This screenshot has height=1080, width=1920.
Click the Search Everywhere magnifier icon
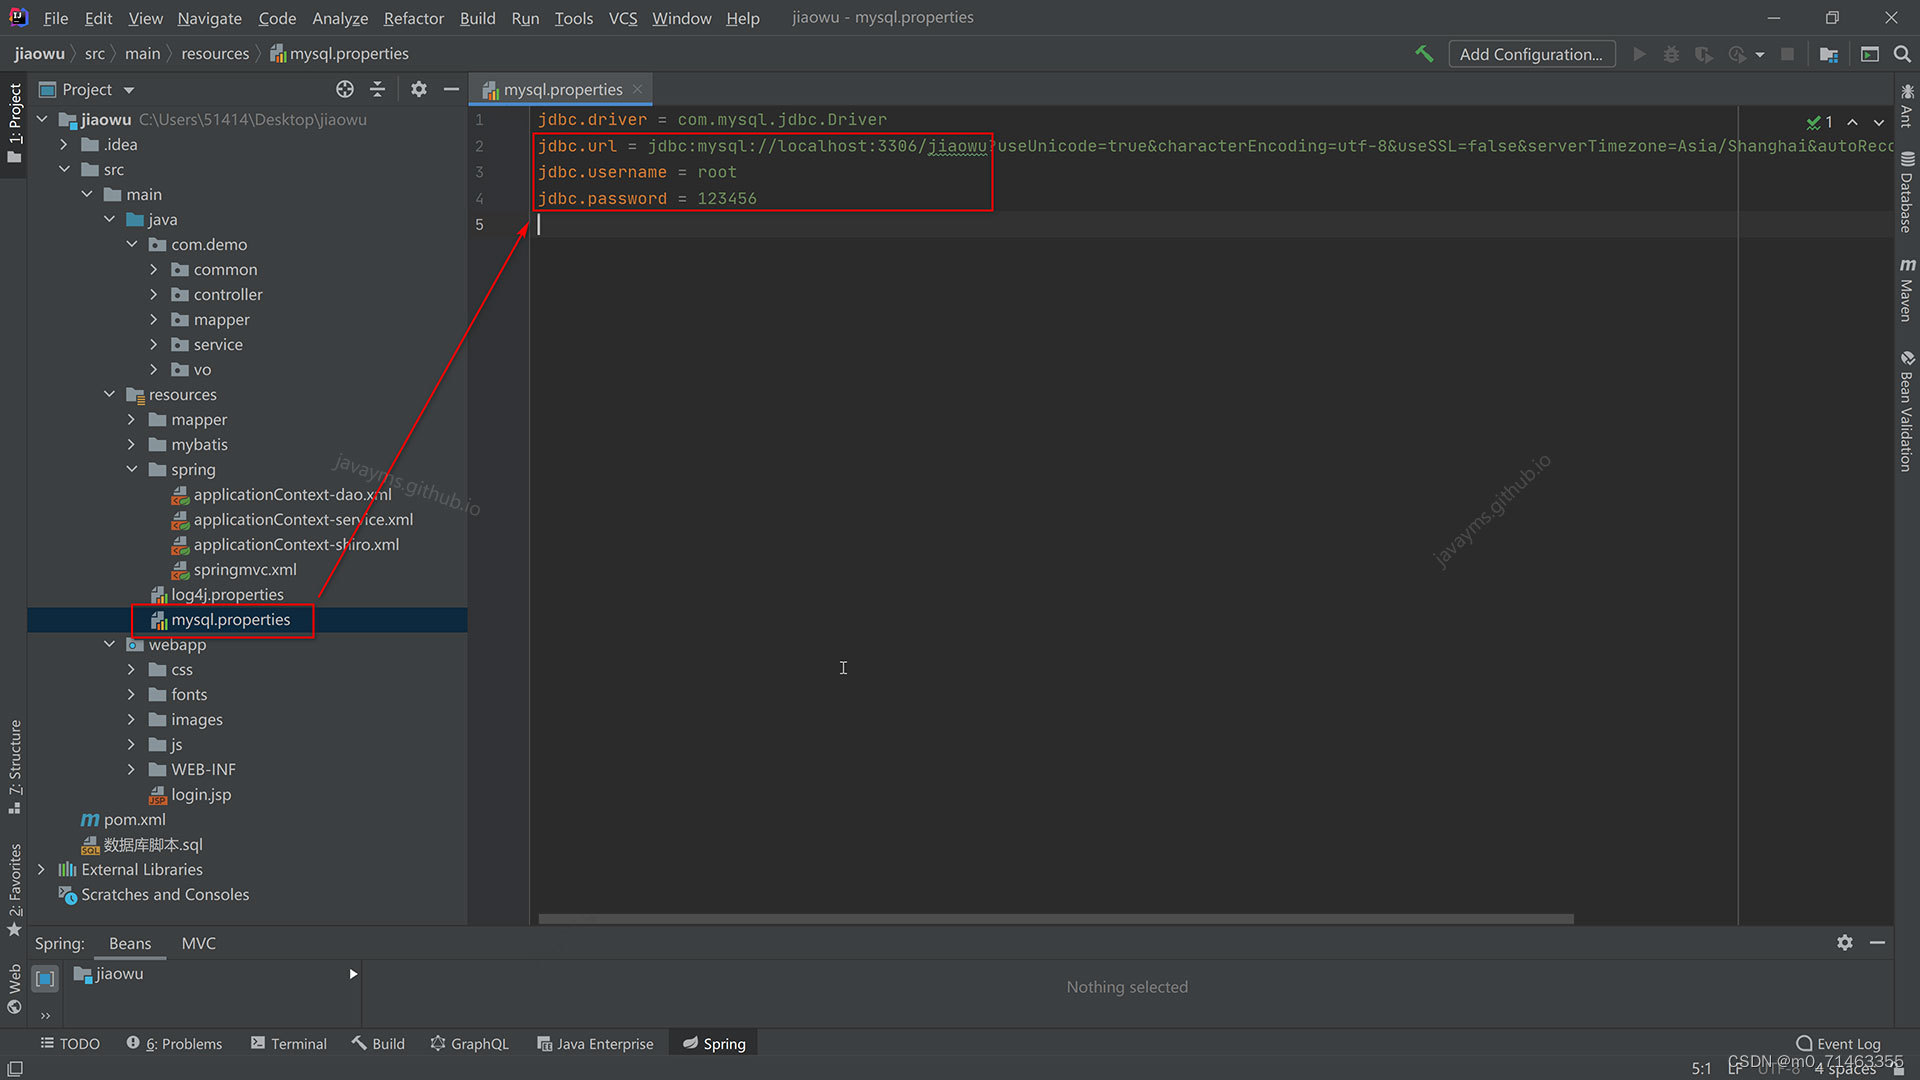(1902, 54)
